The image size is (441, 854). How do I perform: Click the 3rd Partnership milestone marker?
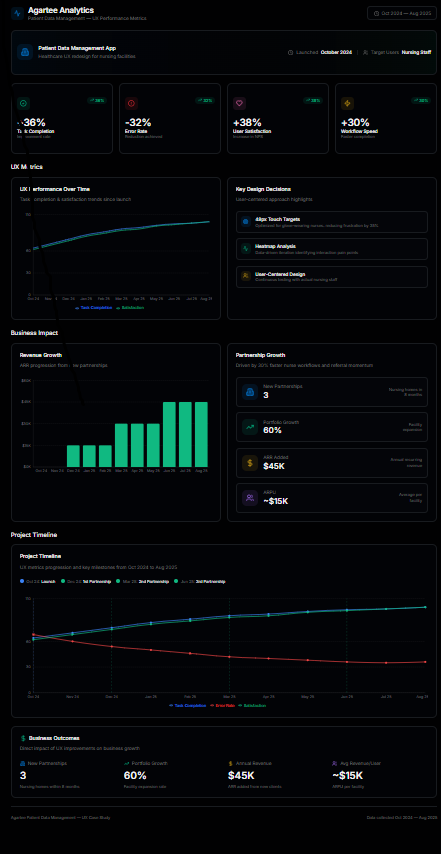(175, 582)
